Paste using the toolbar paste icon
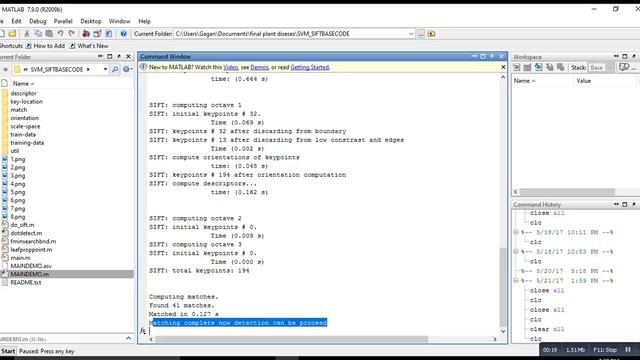640x360 pixels. [49, 33]
